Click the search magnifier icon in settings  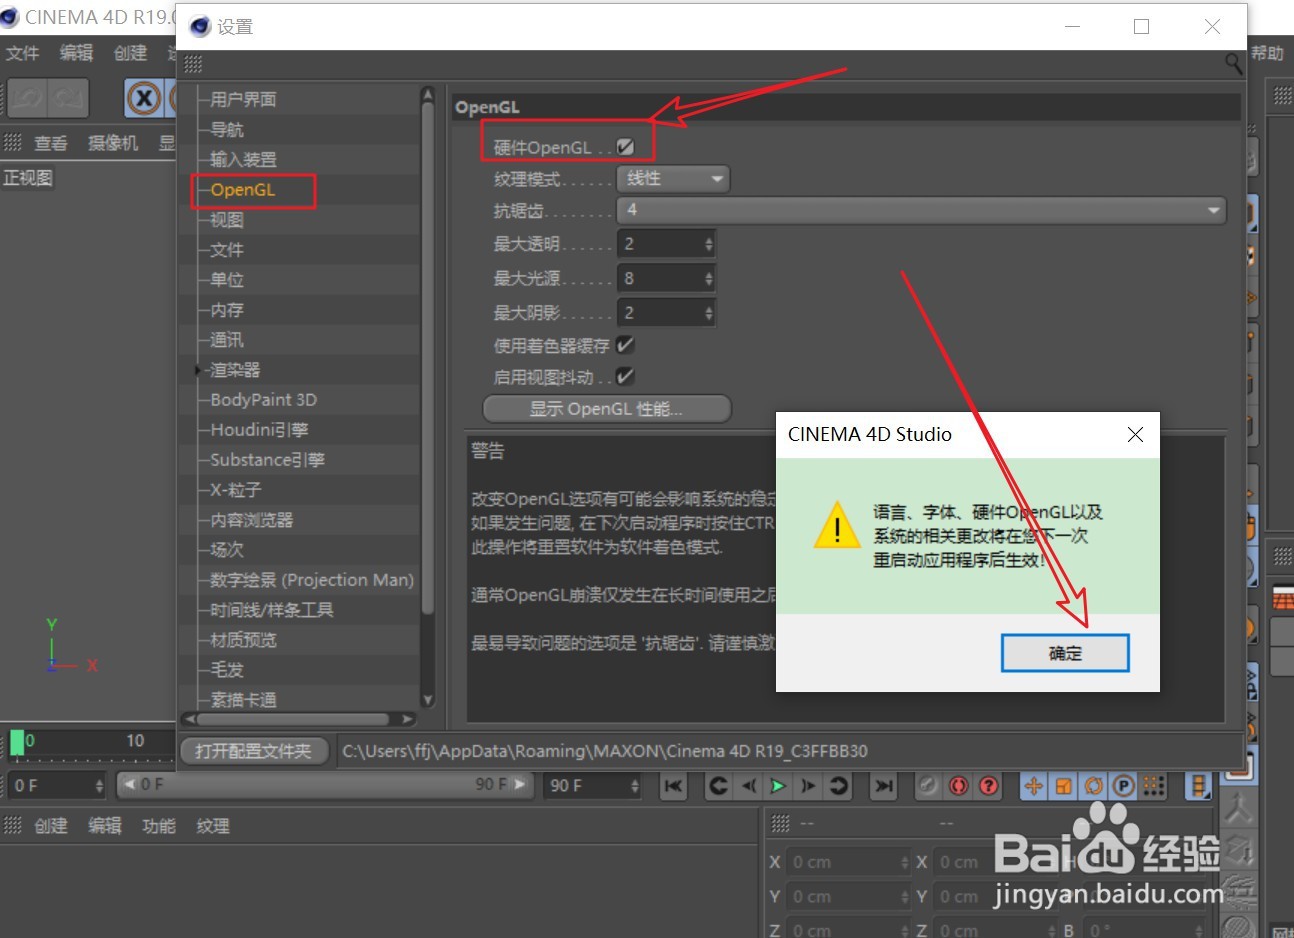[x=1234, y=63]
